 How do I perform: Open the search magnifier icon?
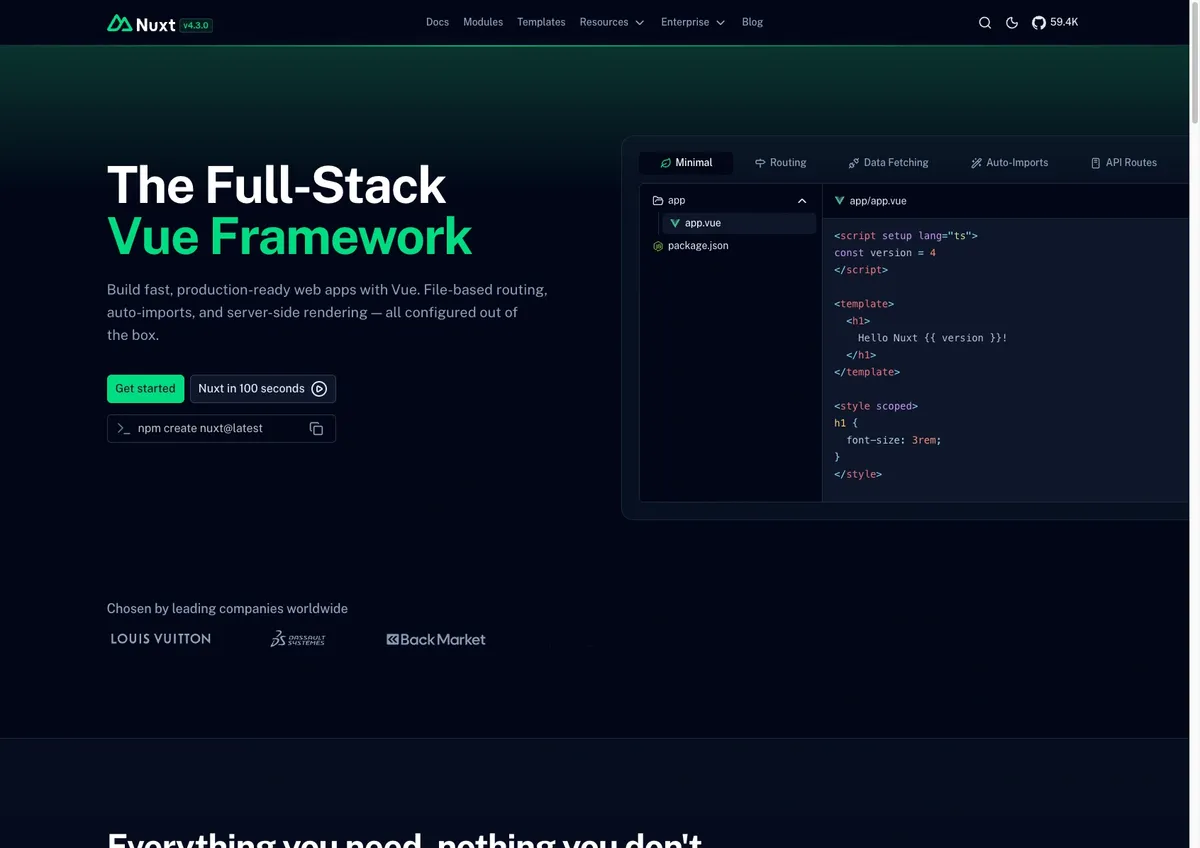tap(985, 22)
